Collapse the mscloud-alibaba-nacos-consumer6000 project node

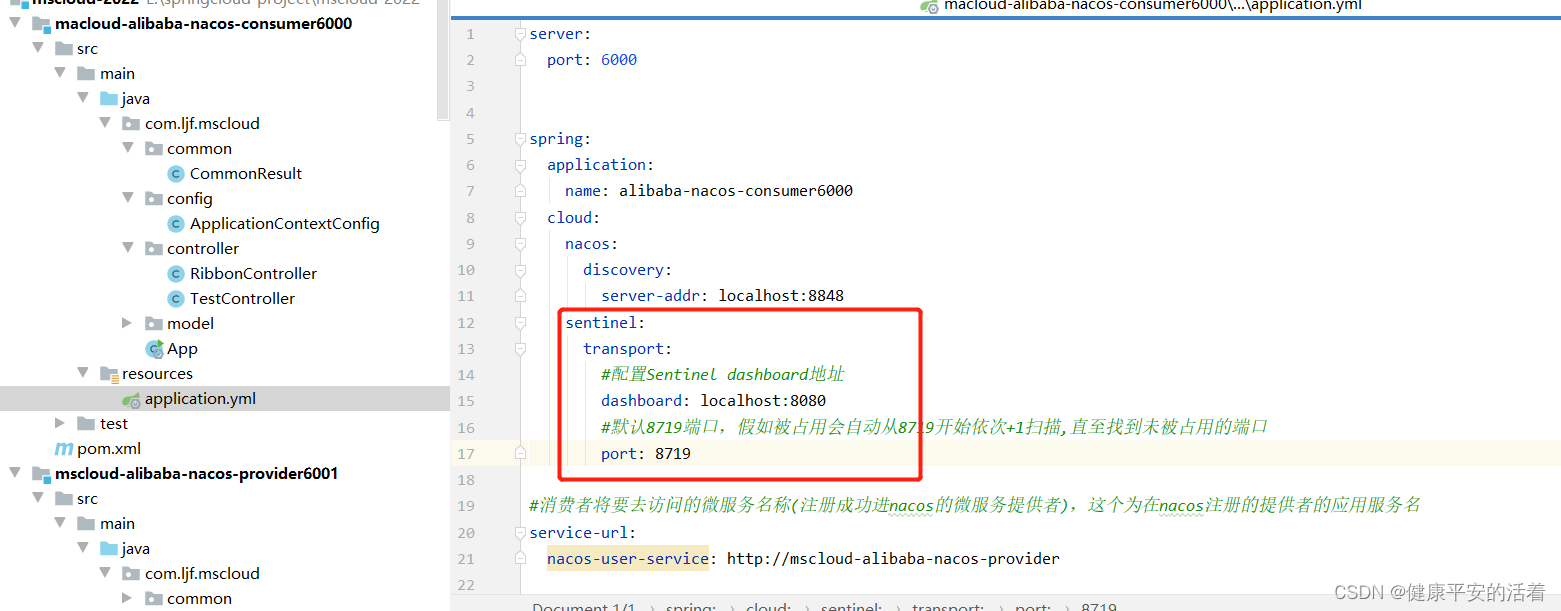(14, 23)
